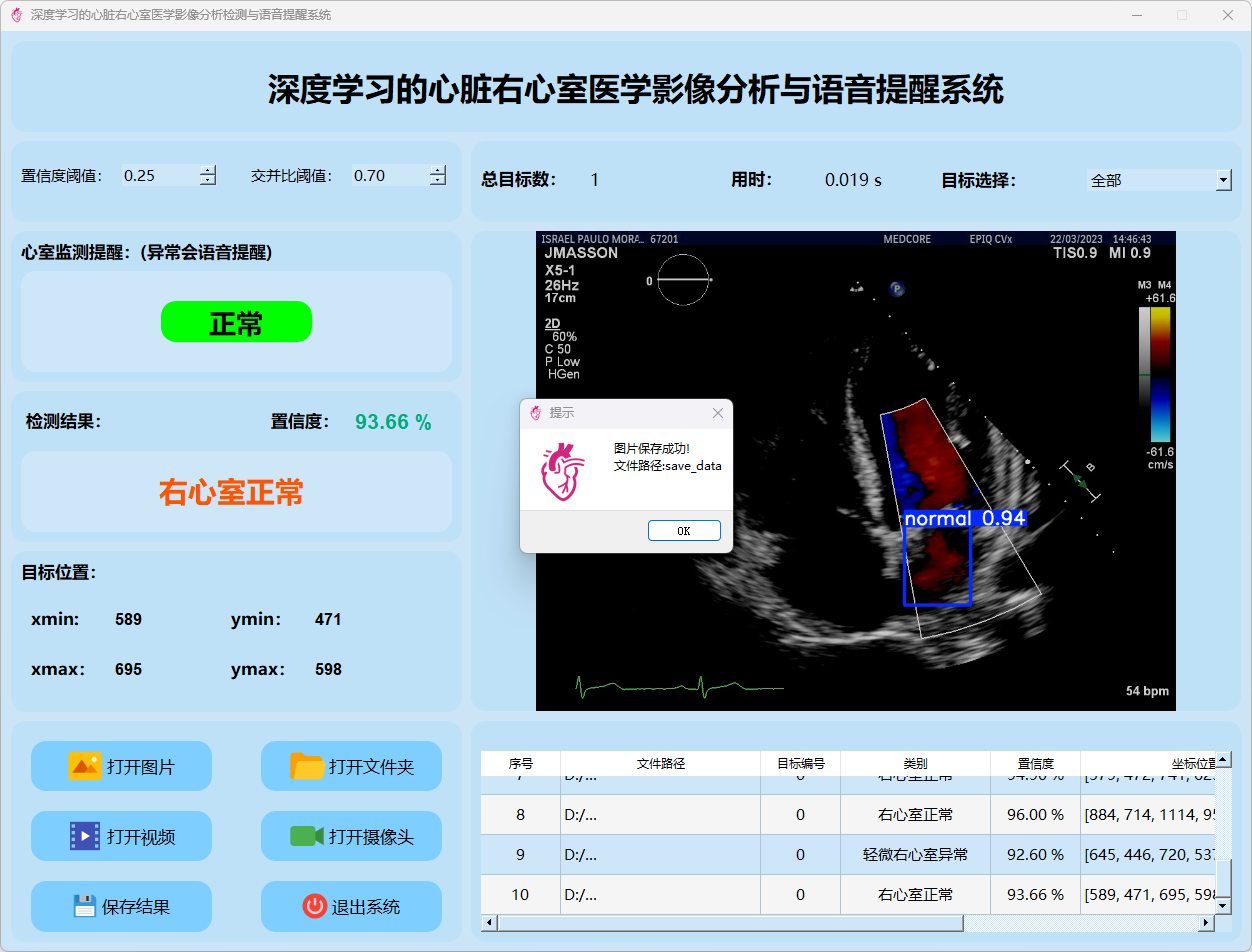Click the 目标选择 dropdown arrow
This screenshot has width=1252, height=952.
(x=1223, y=180)
